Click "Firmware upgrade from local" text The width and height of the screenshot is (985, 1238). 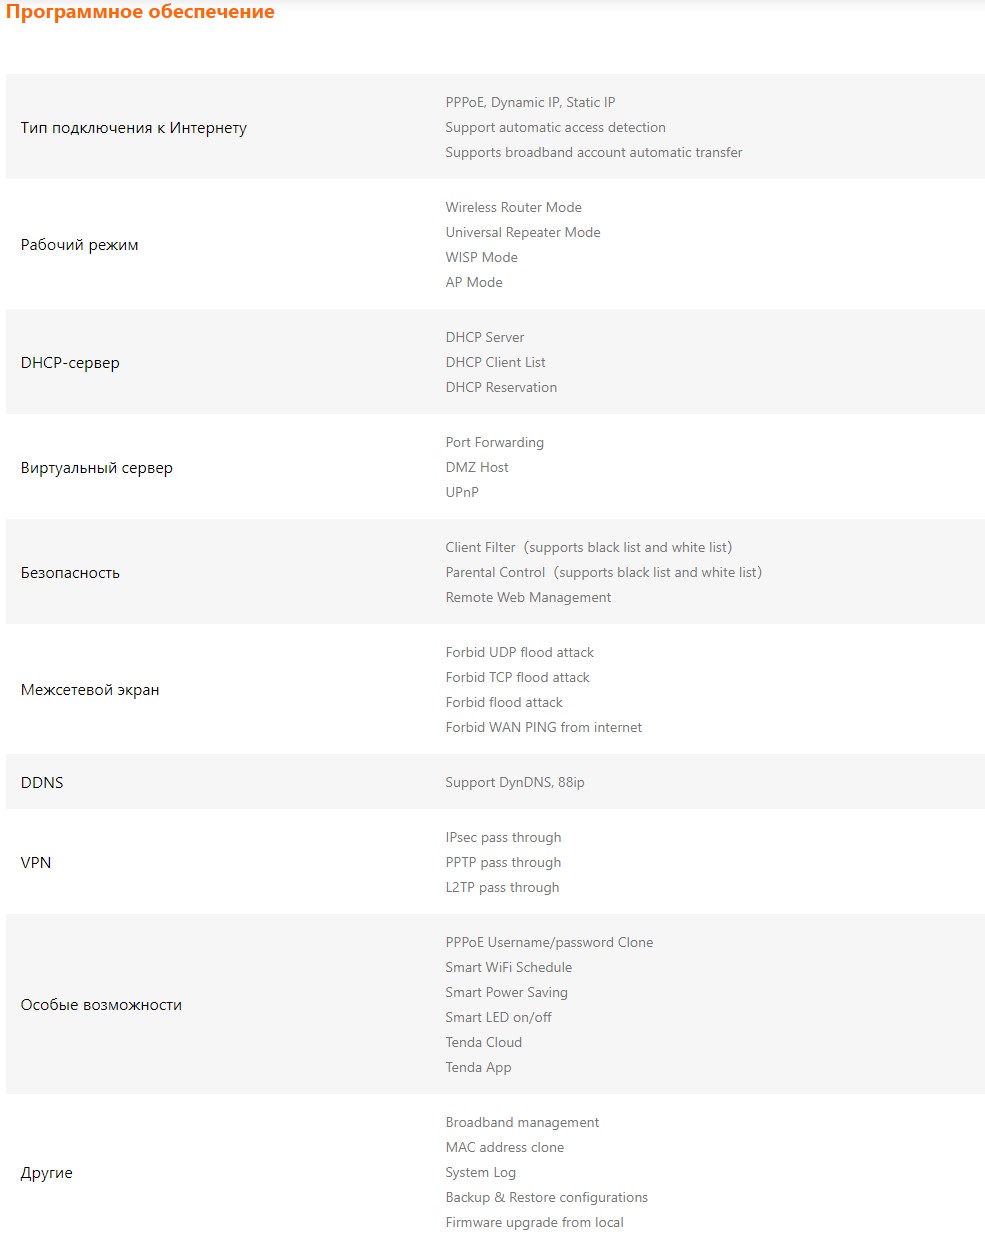(x=534, y=1222)
